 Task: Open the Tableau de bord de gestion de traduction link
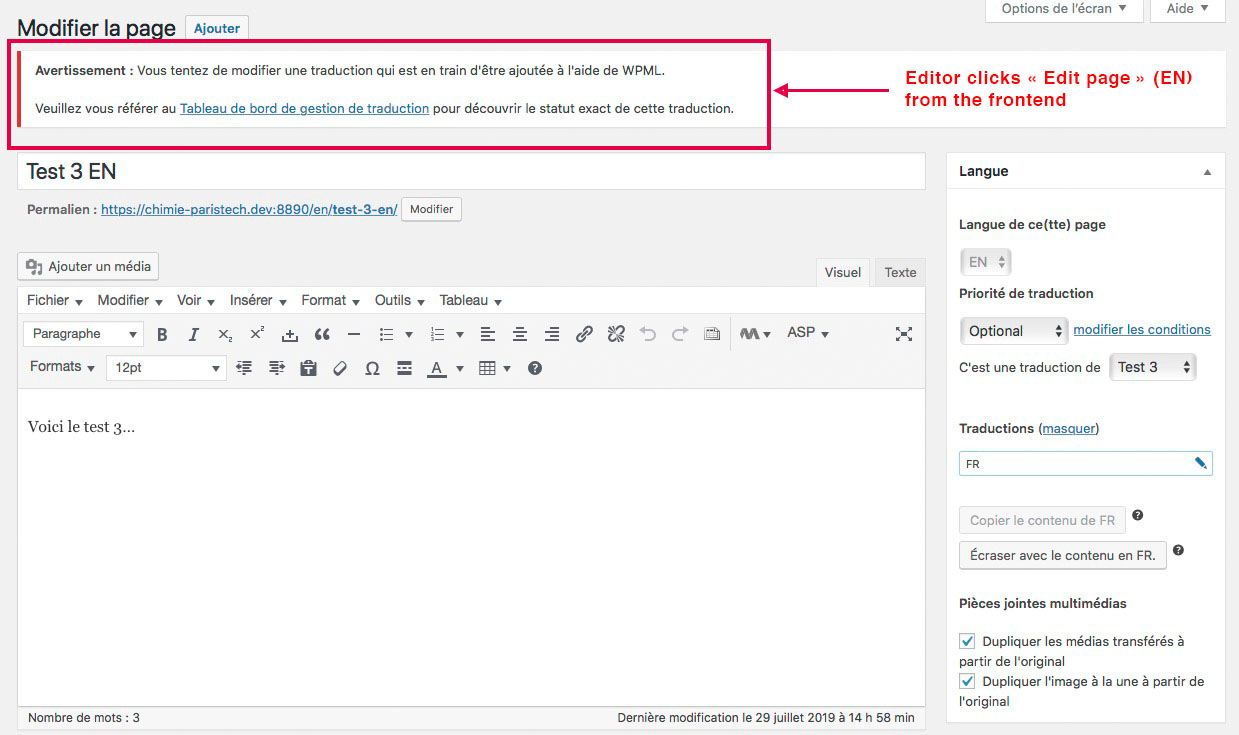tap(304, 108)
